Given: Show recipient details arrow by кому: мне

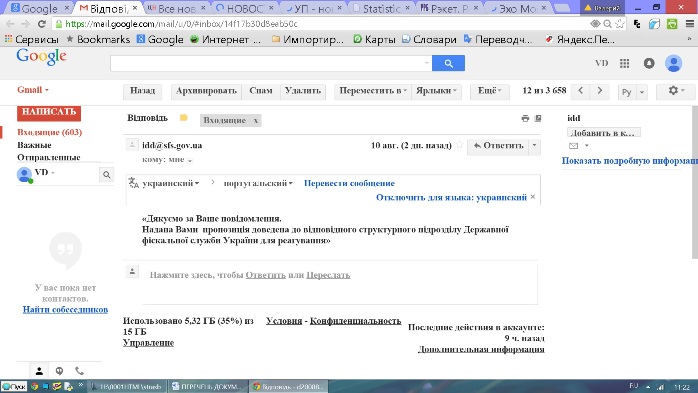Looking at the screenshot, I should [x=190, y=160].
